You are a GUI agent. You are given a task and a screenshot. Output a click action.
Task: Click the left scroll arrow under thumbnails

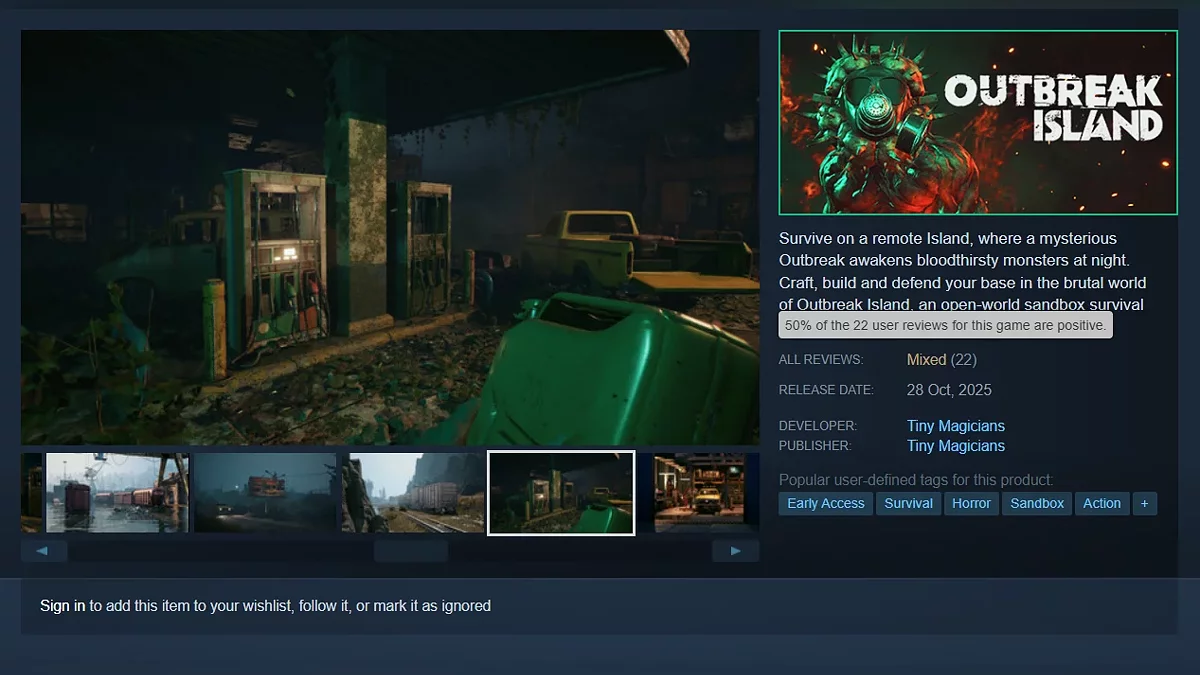43,551
